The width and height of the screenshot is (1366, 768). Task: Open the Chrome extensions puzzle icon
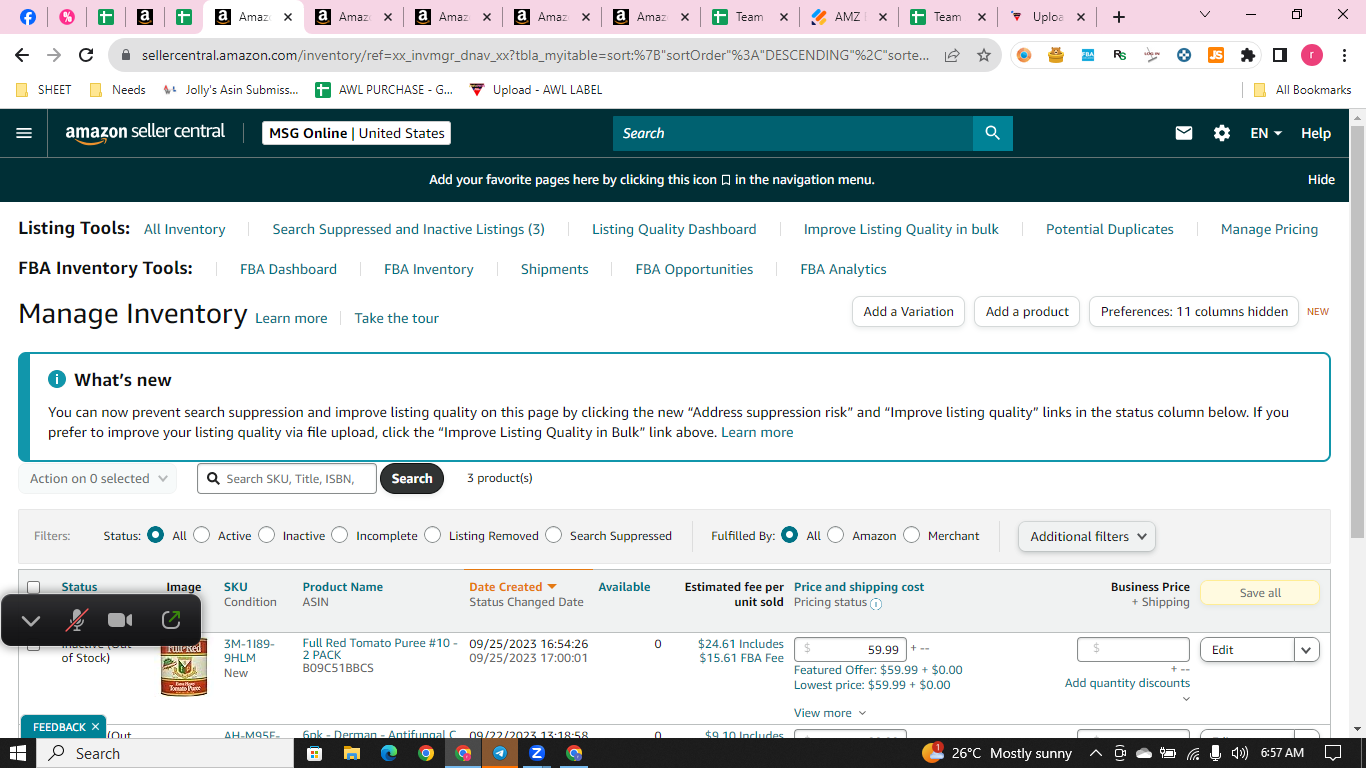pos(1248,55)
